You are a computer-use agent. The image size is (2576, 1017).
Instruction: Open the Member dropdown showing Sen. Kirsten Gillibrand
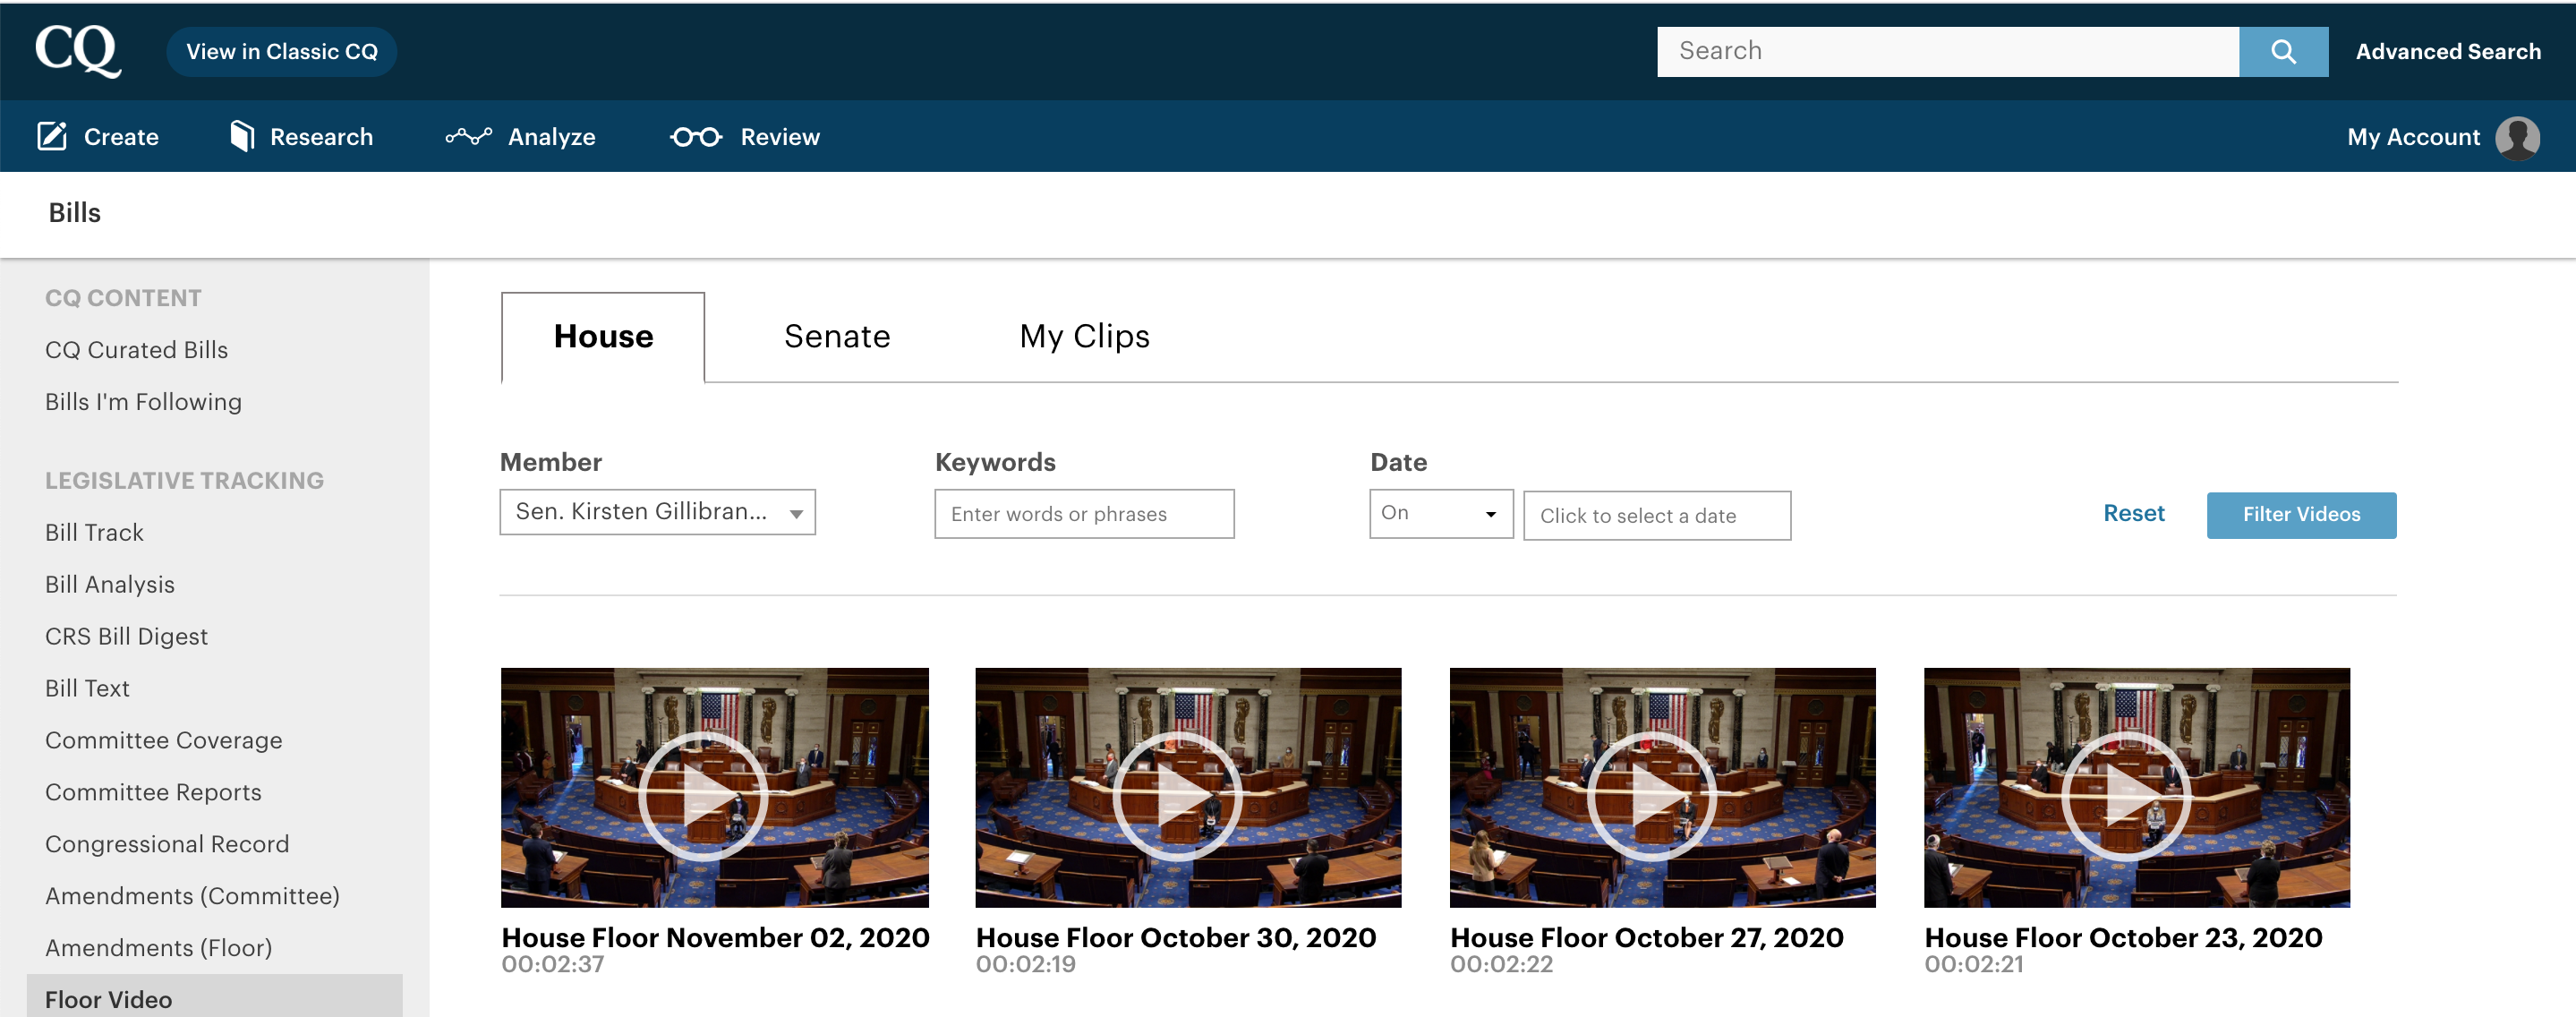coord(657,512)
